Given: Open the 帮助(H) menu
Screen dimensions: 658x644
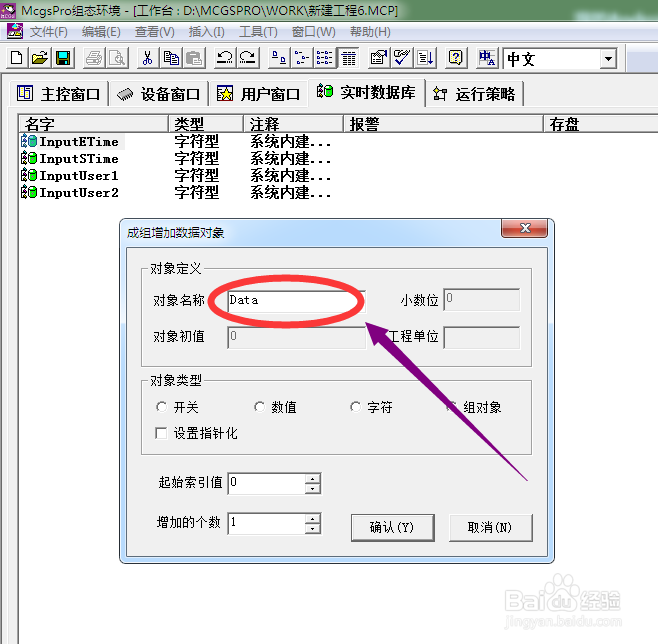Looking at the screenshot, I should pos(370,32).
